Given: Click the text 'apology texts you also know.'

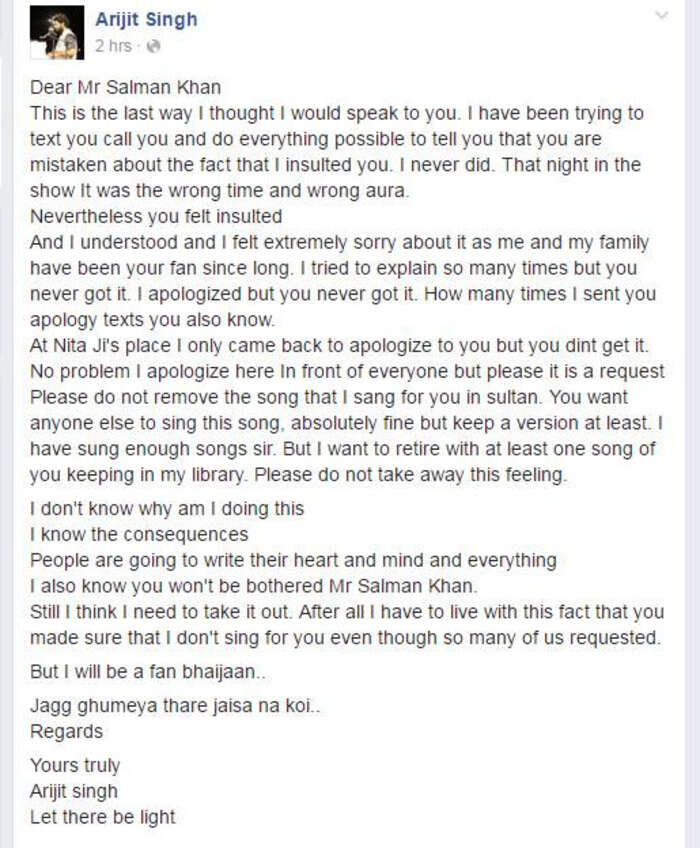Looking at the screenshot, I should point(153,320).
